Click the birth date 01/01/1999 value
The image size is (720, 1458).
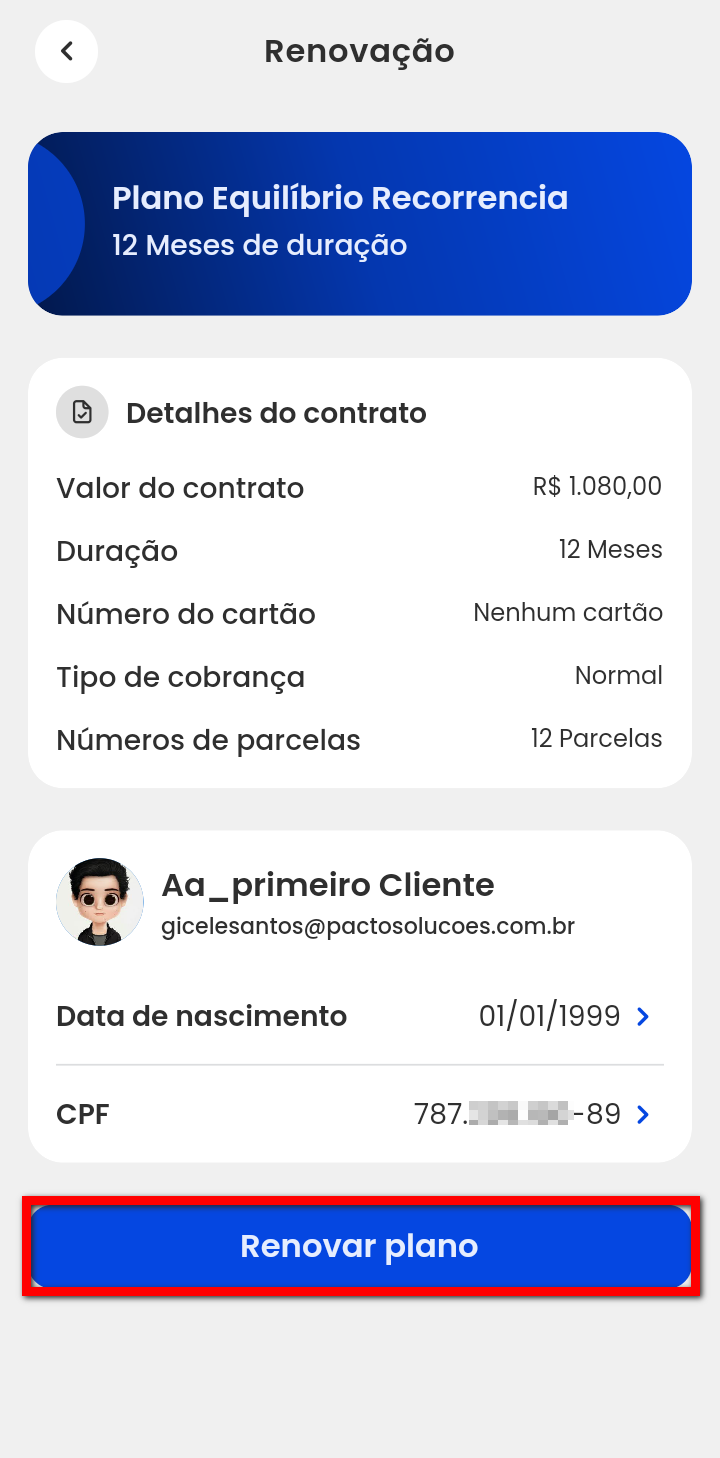549,1017
